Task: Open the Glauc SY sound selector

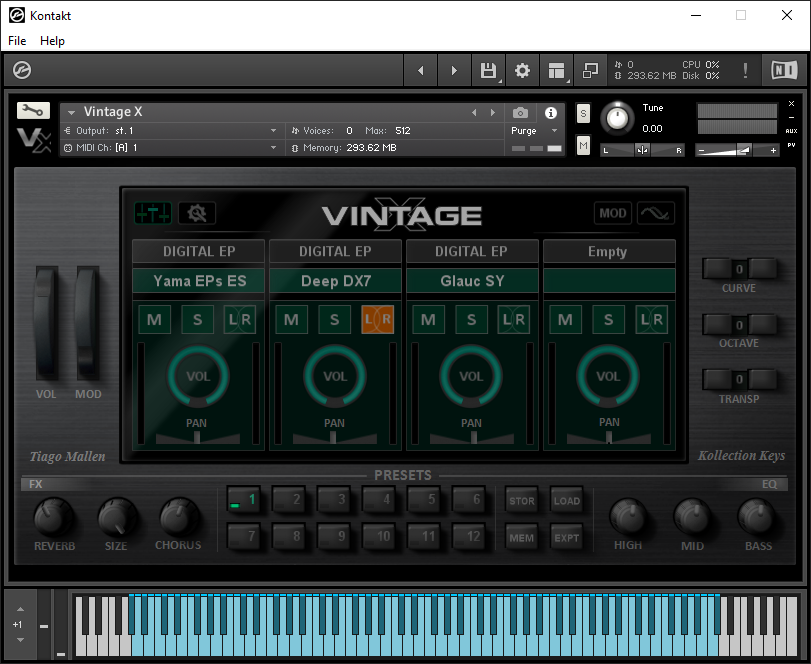Action: tap(472, 281)
